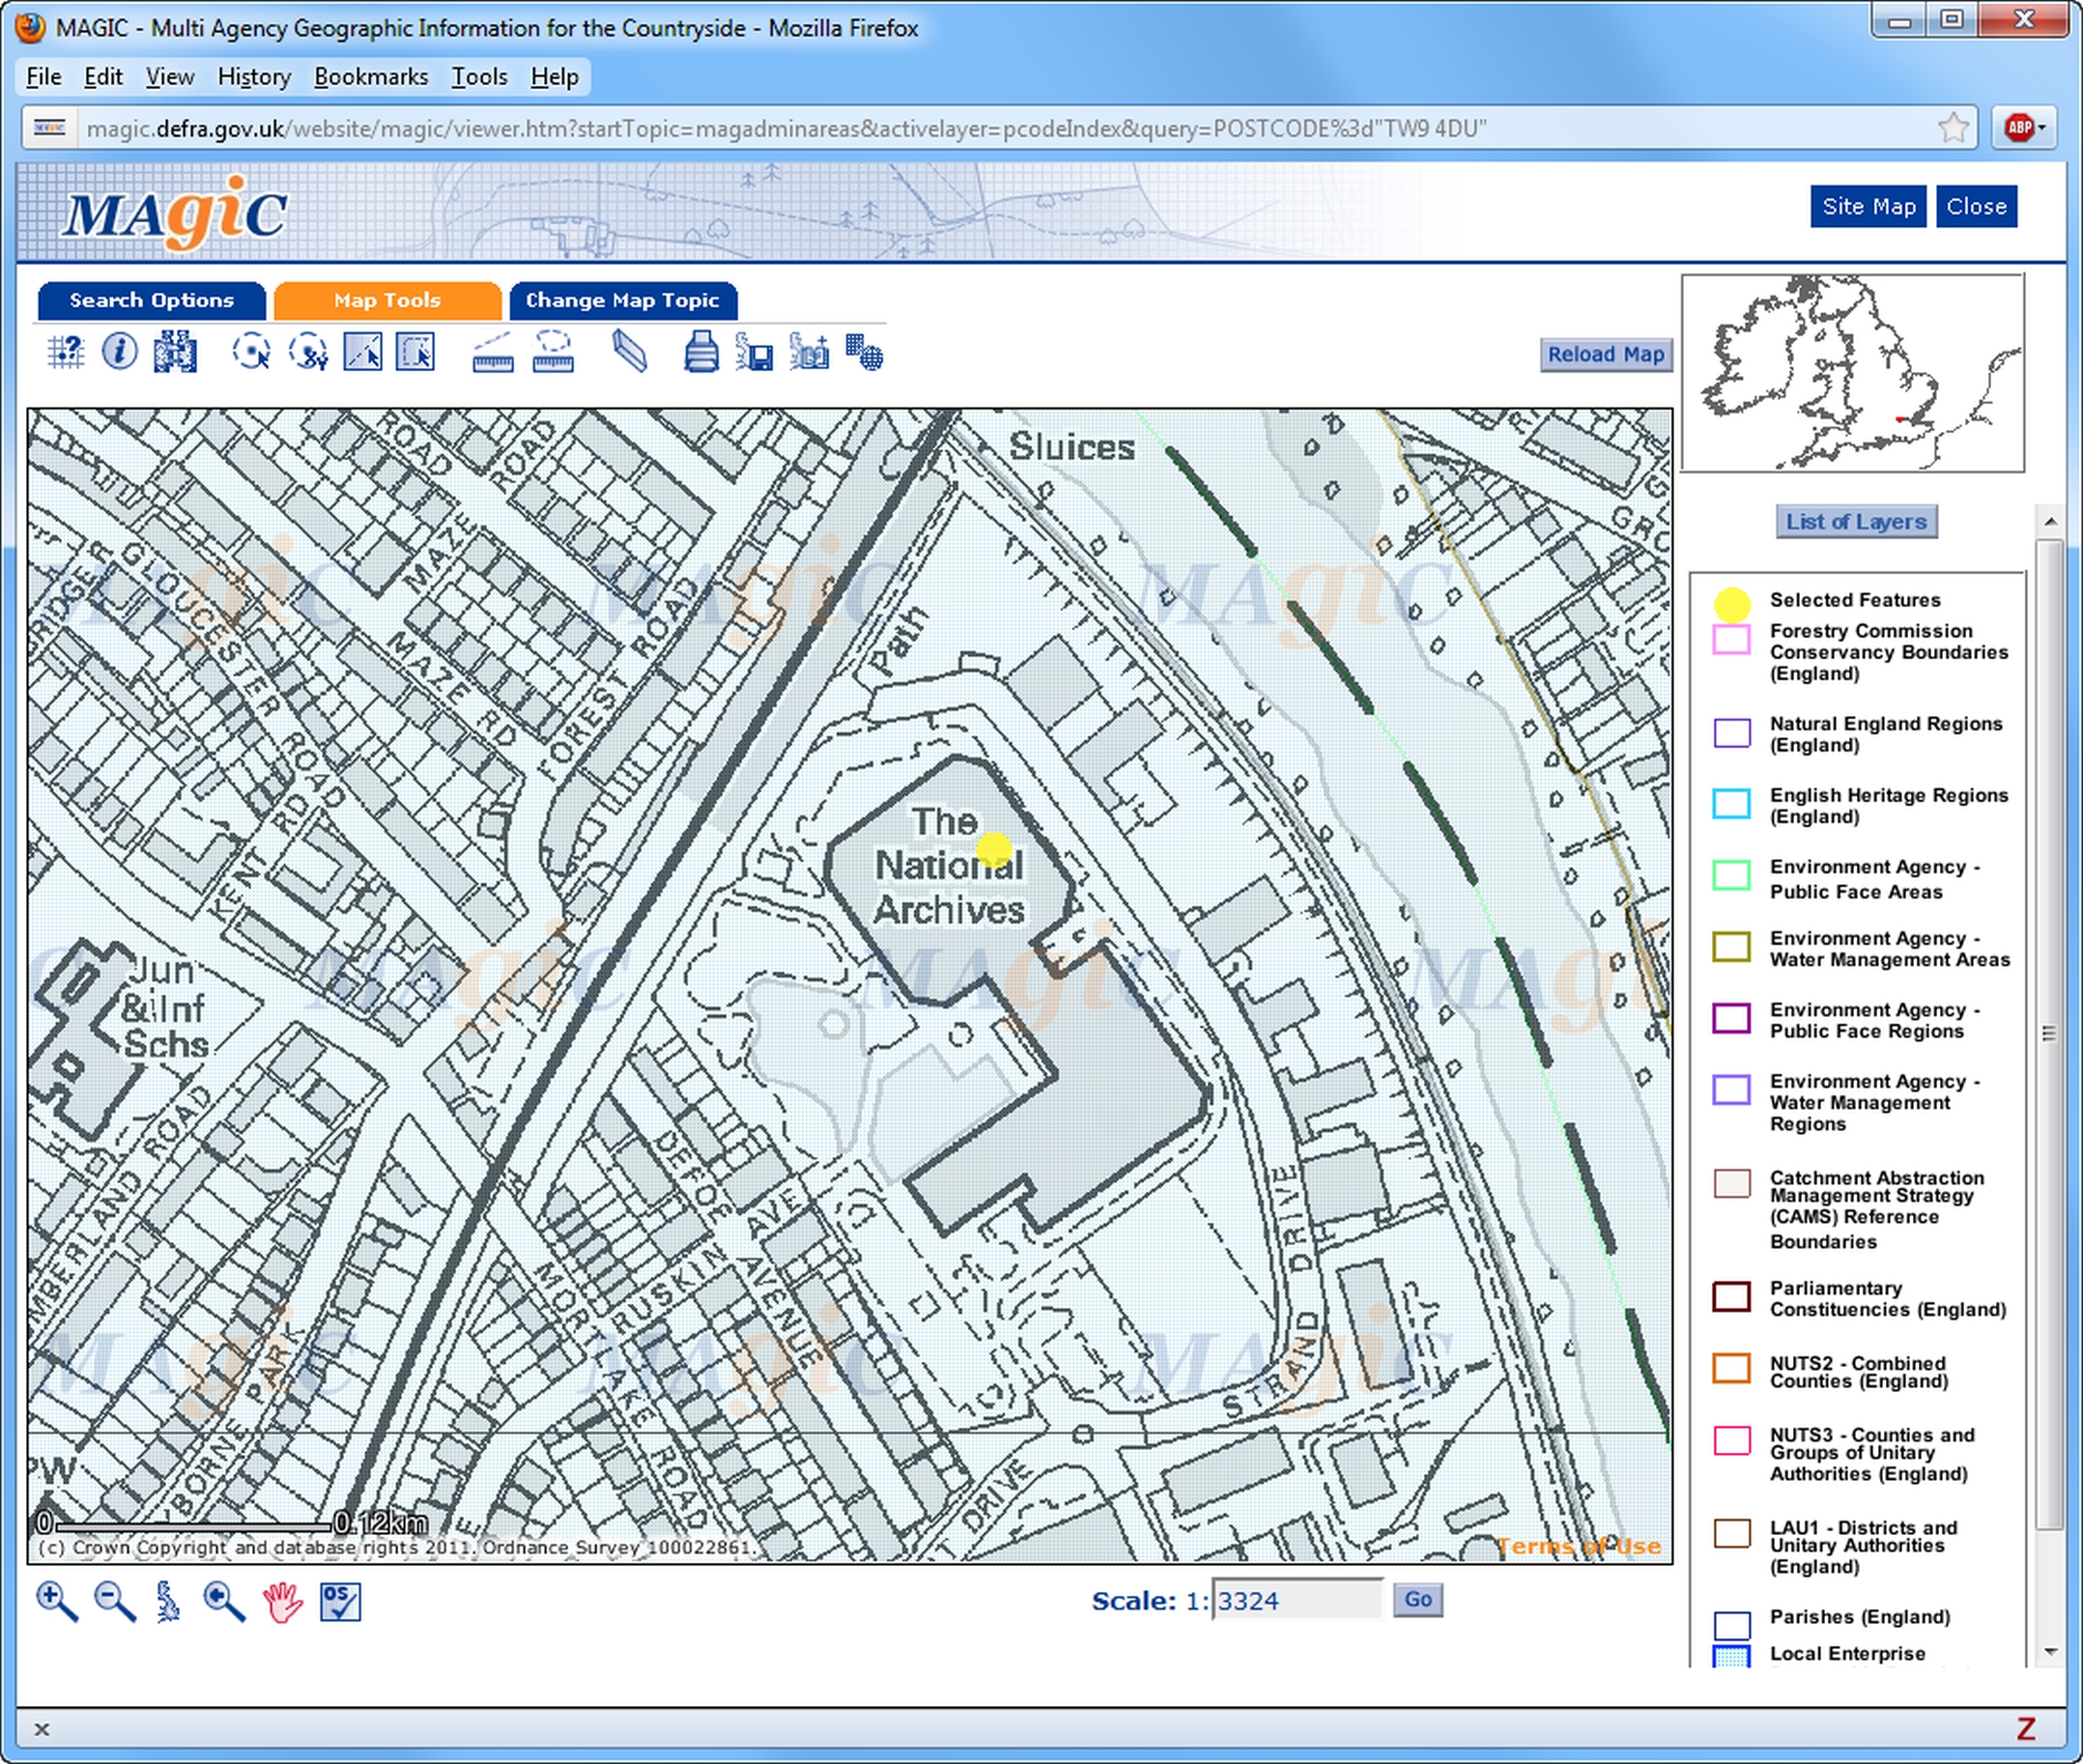Open the Help menu
Image resolution: width=2083 pixels, height=1764 pixels.
[555, 77]
